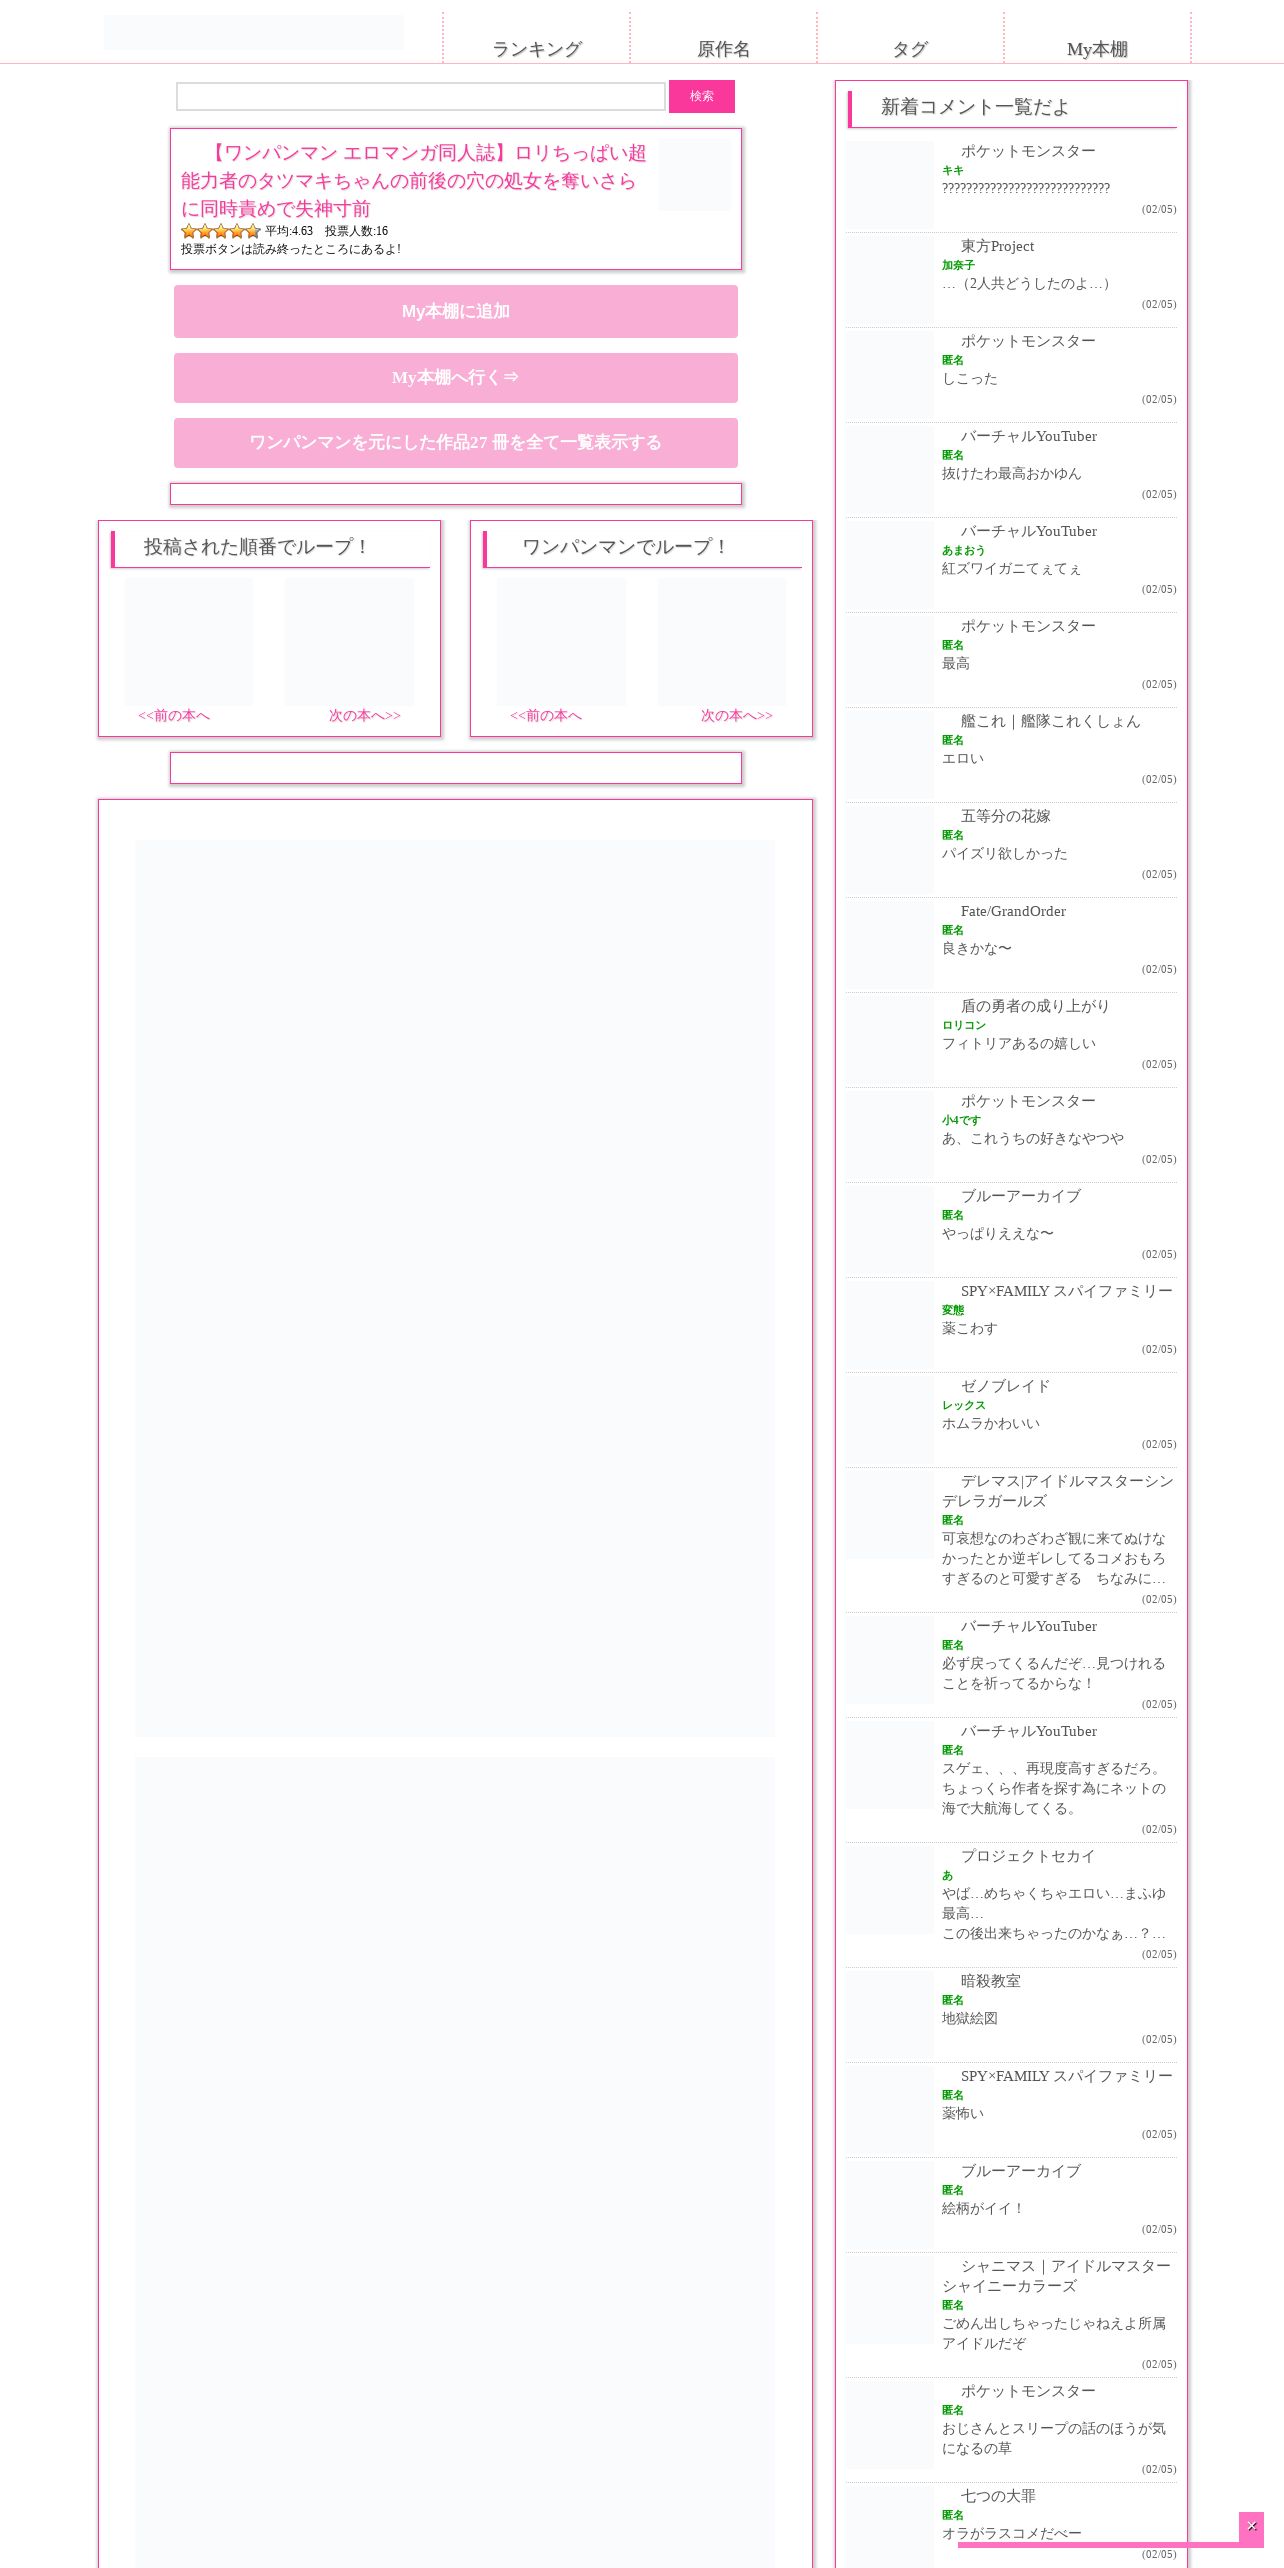Open ポケットモンスター comment reading しこった
1284x2568 pixels.
coord(1011,375)
